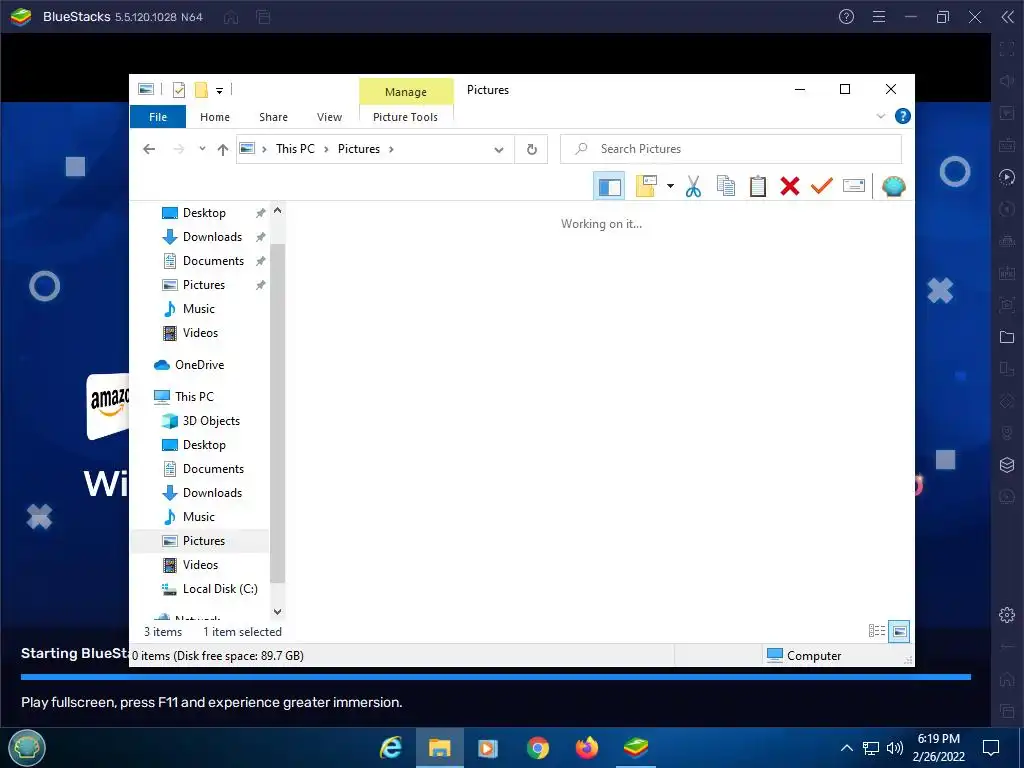Viewport: 1024px width, 768px height.
Task: Navigate back in File Explorer
Action: click(x=149, y=149)
